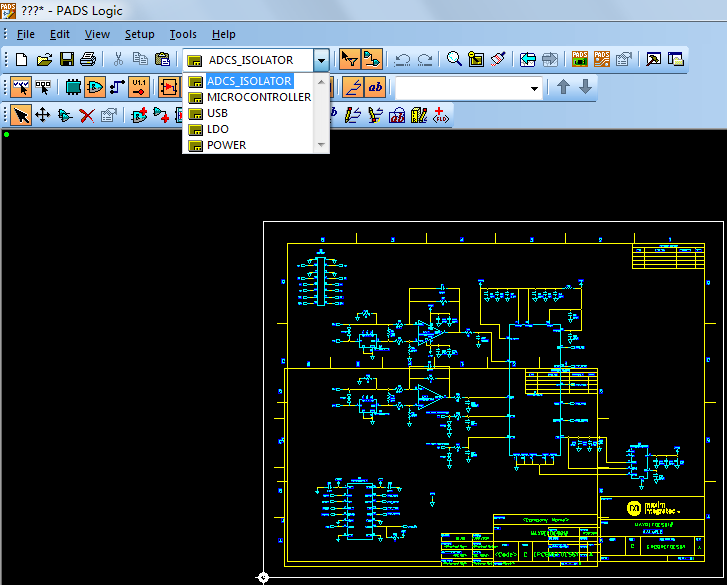Toggle Nets selection filter
727x585 pixels.
coord(117,87)
